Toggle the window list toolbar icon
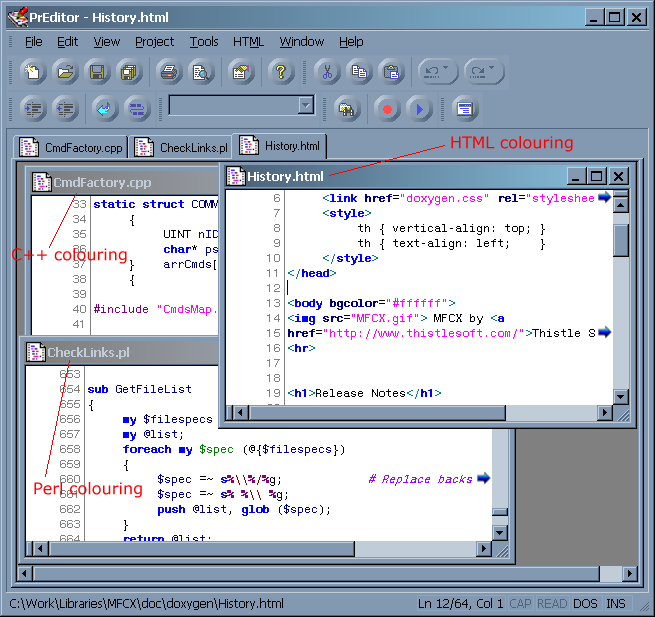Image resolution: width=655 pixels, height=617 pixels. pyautogui.click(x=465, y=109)
